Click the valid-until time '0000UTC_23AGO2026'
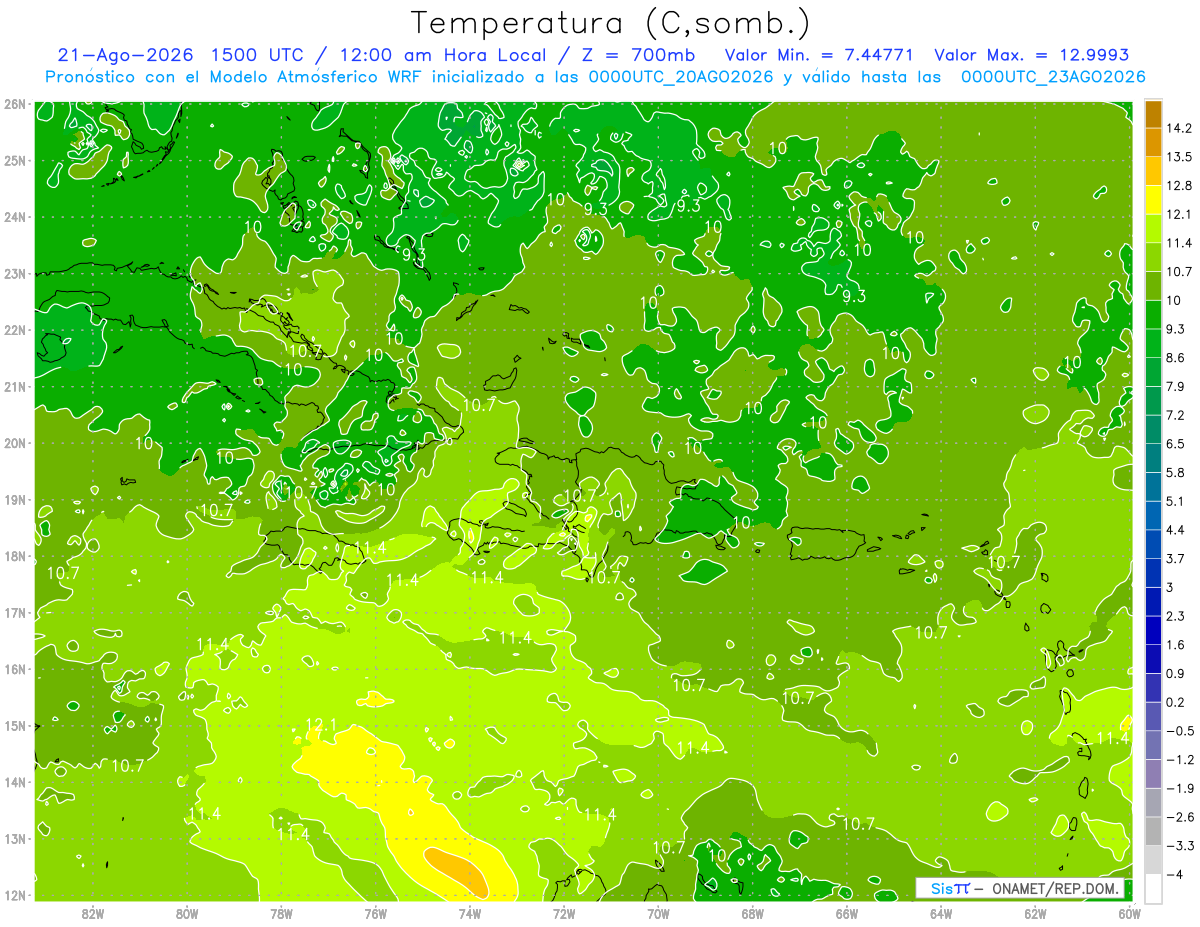1200x927 pixels. pyautogui.click(x=1053, y=77)
